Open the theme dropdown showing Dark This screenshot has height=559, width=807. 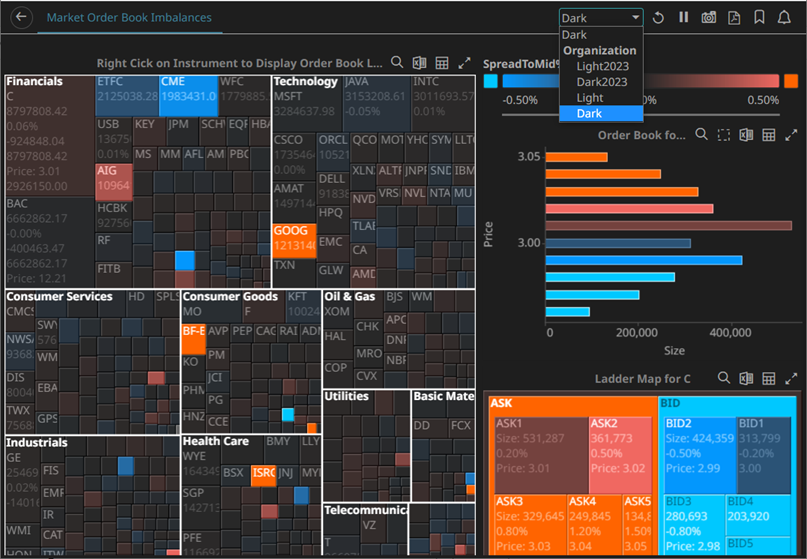[601, 18]
